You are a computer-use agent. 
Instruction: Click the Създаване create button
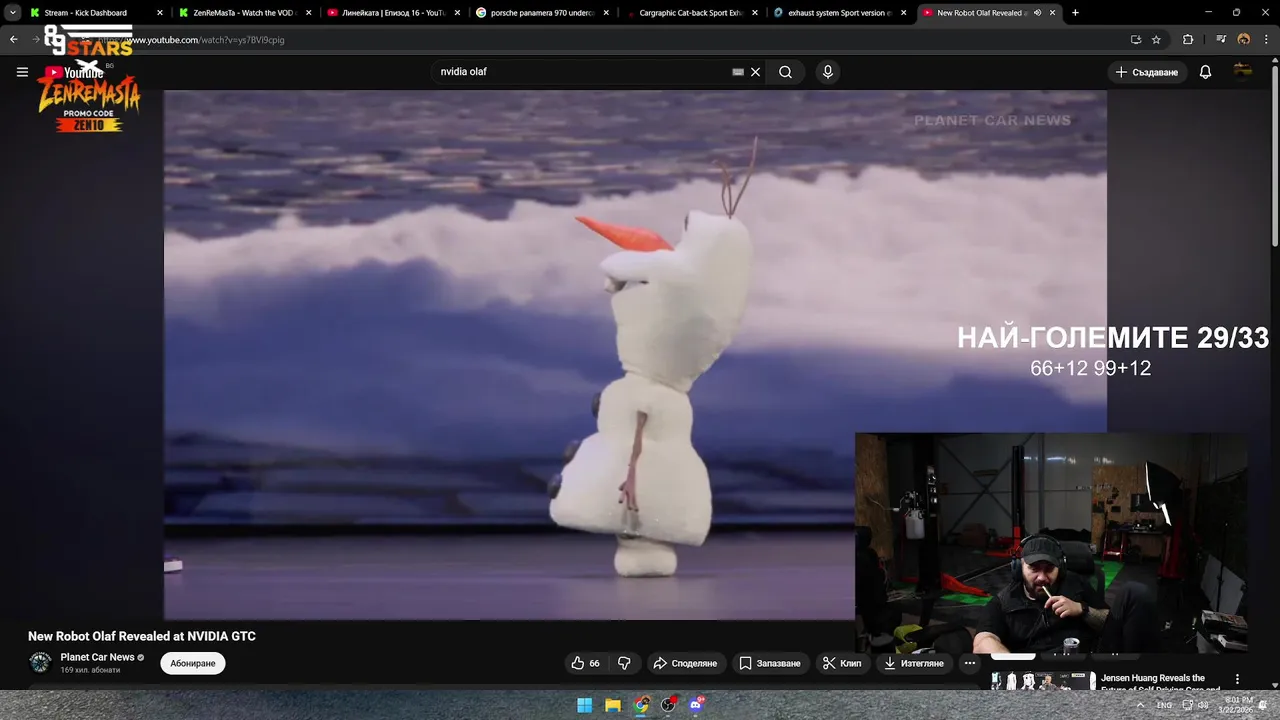(x=1147, y=72)
